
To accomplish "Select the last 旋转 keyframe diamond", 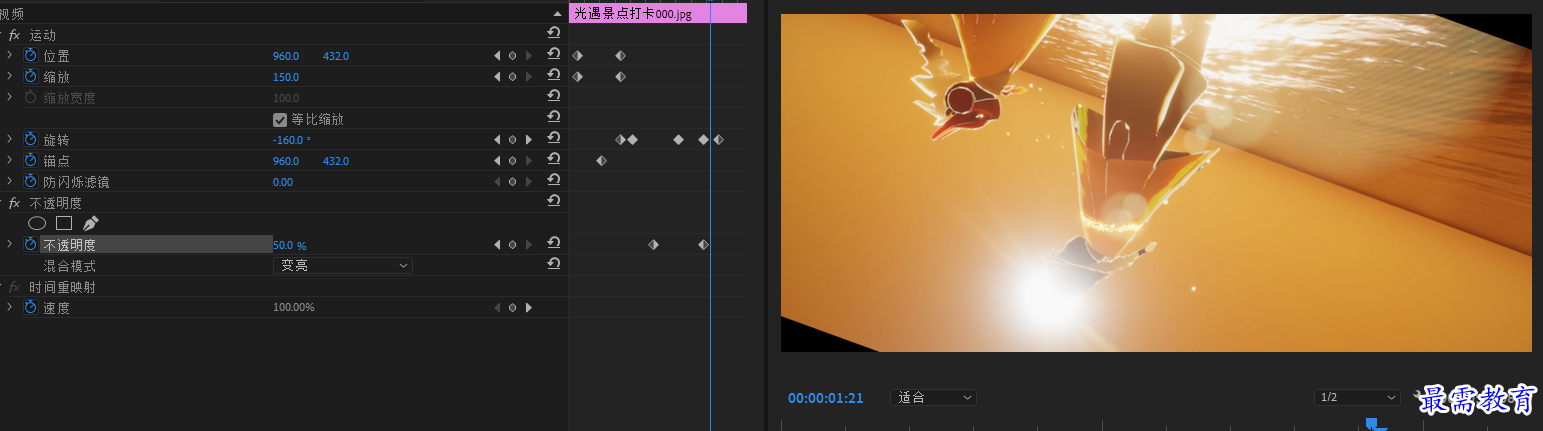I will (718, 139).
